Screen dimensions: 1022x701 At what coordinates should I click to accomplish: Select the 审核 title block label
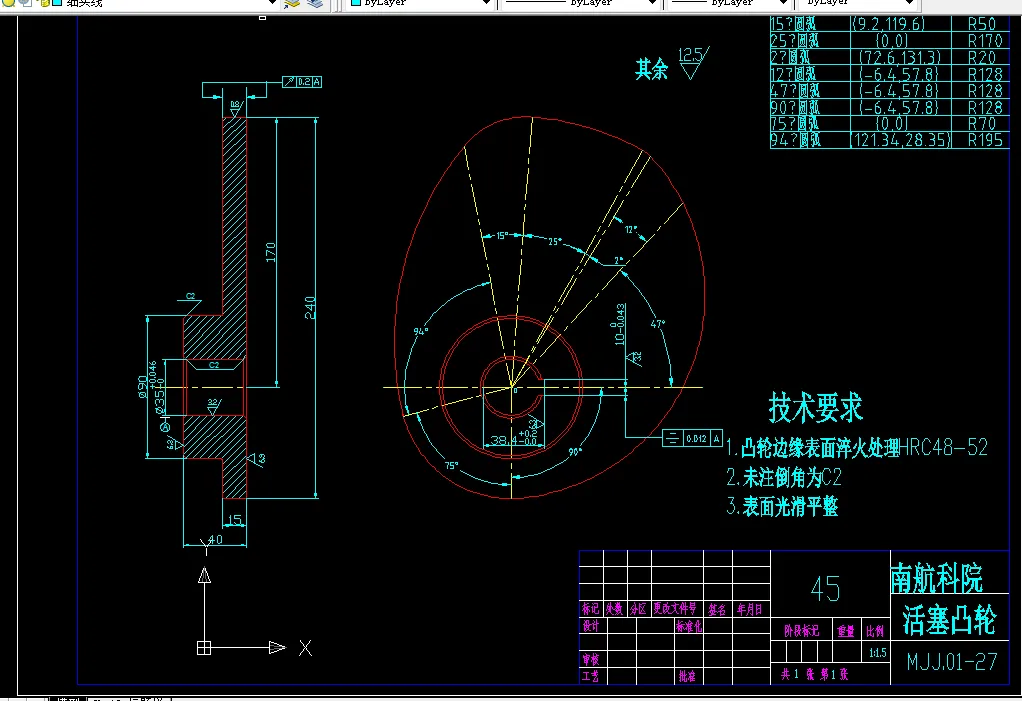(x=591, y=659)
